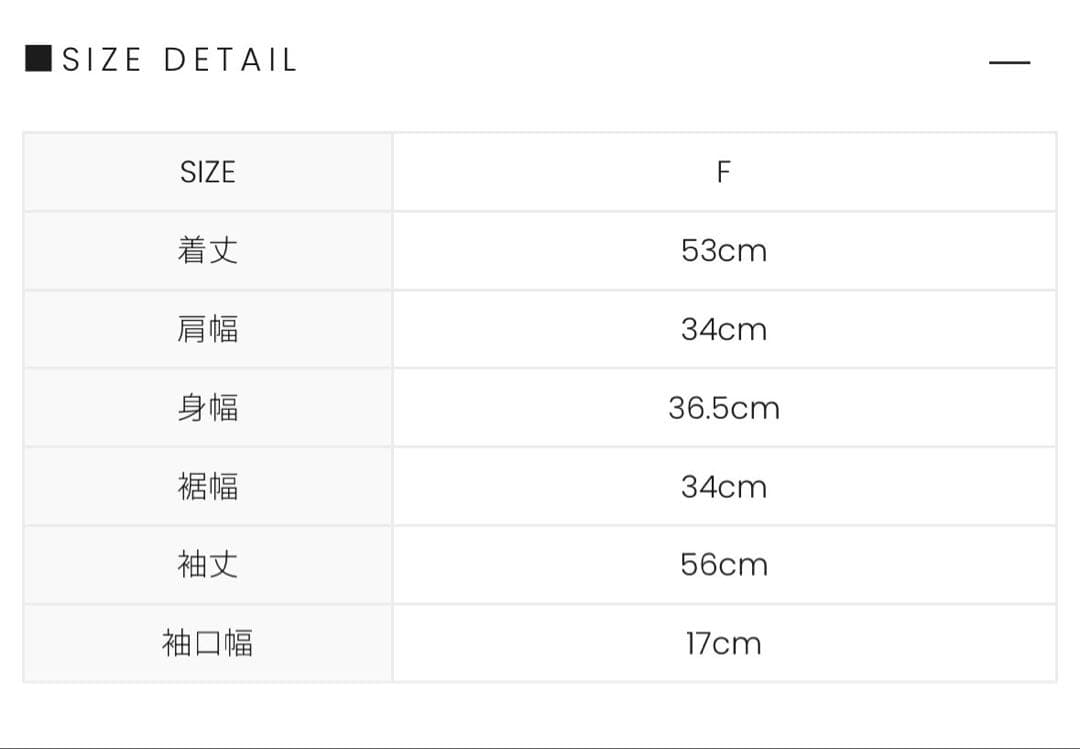Select the SIZE header cell in table

point(208,172)
